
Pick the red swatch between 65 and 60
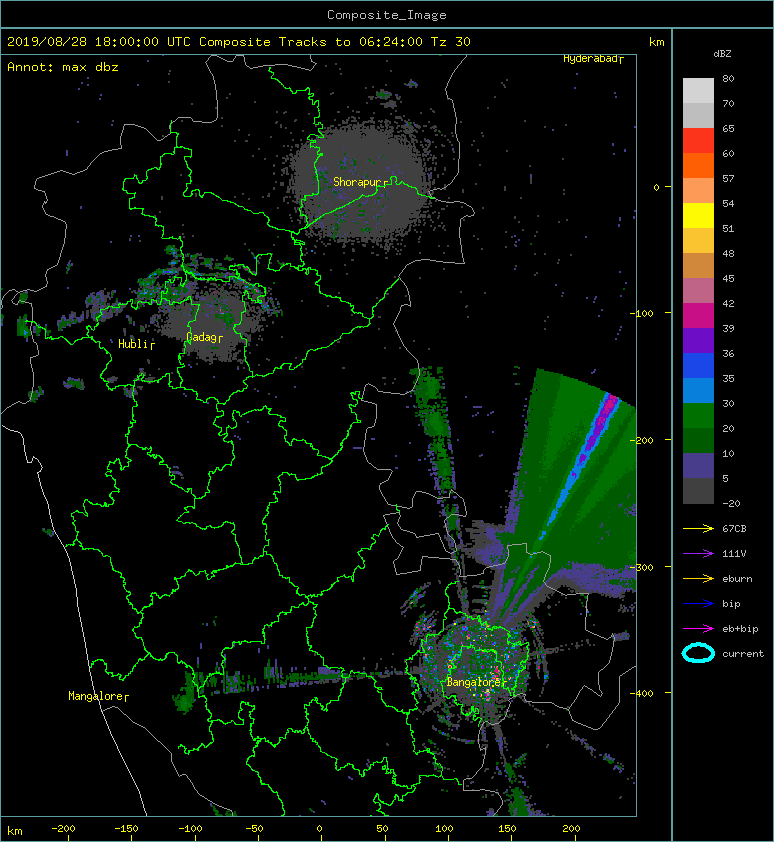(x=698, y=141)
